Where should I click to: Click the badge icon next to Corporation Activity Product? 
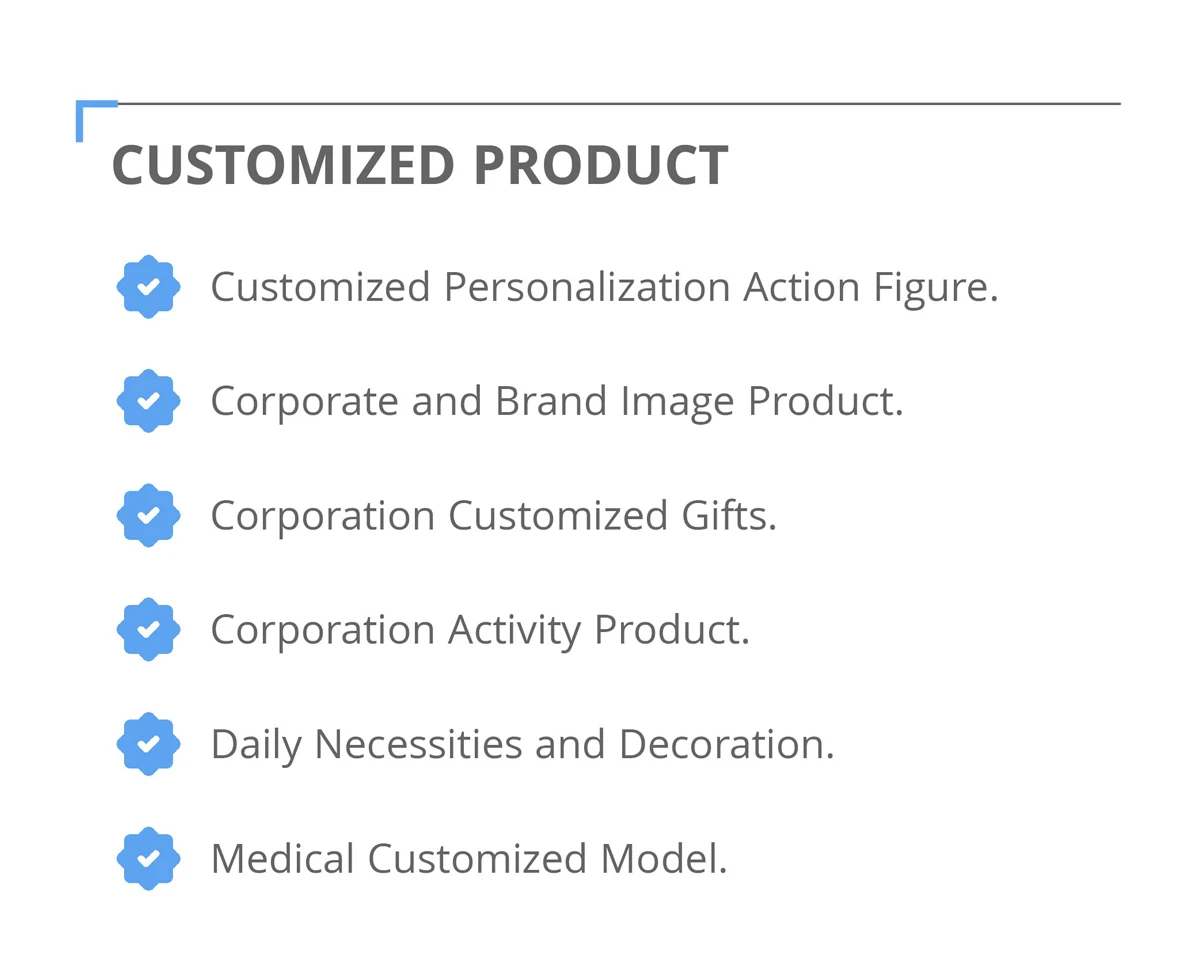148,630
